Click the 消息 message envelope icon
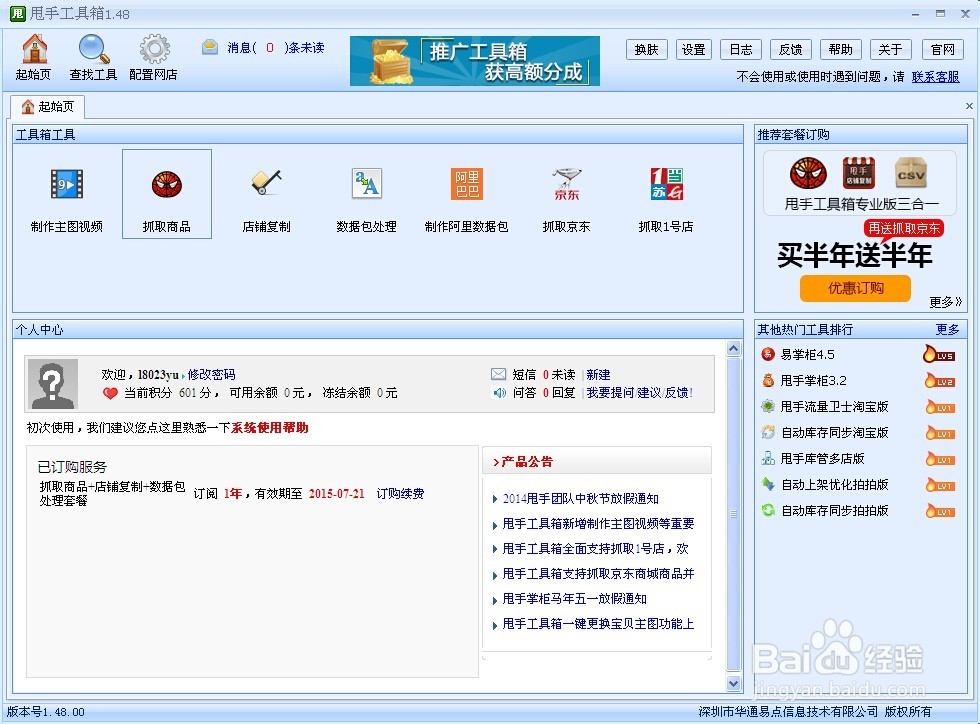This screenshot has height=724, width=980. pos(209,45)
